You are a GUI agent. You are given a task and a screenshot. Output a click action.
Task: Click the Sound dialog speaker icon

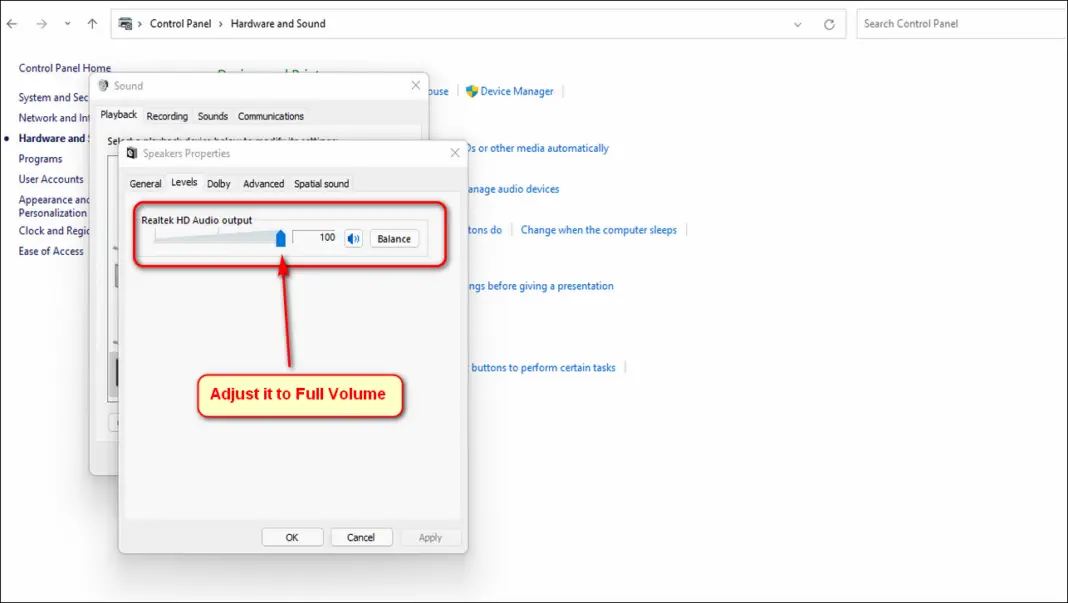tap(104, 86)
